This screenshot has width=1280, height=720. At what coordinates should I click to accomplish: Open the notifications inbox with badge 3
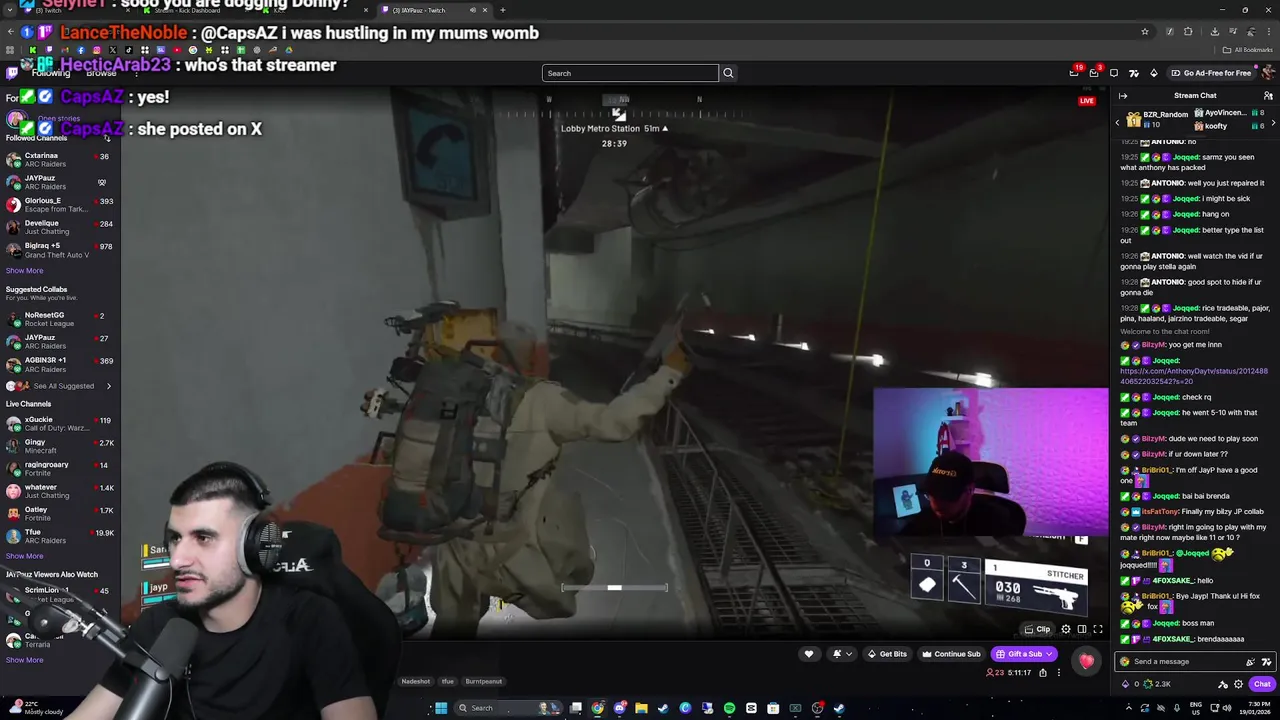(x=1094, y=73)
